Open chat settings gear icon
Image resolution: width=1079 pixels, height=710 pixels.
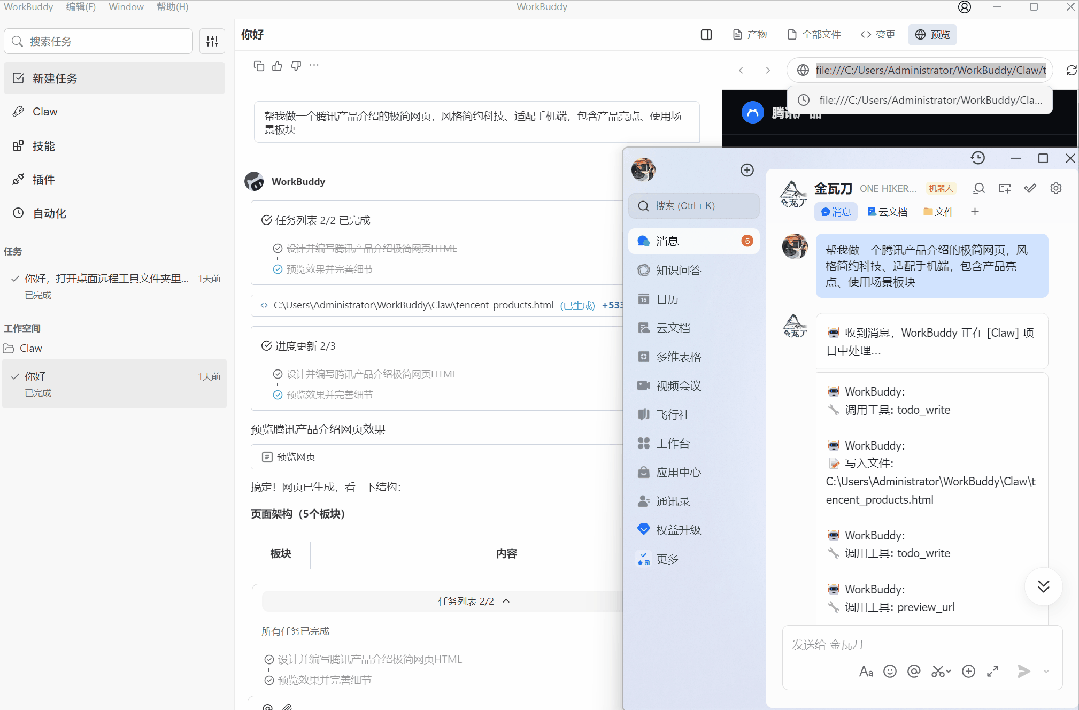[1056, 189]
